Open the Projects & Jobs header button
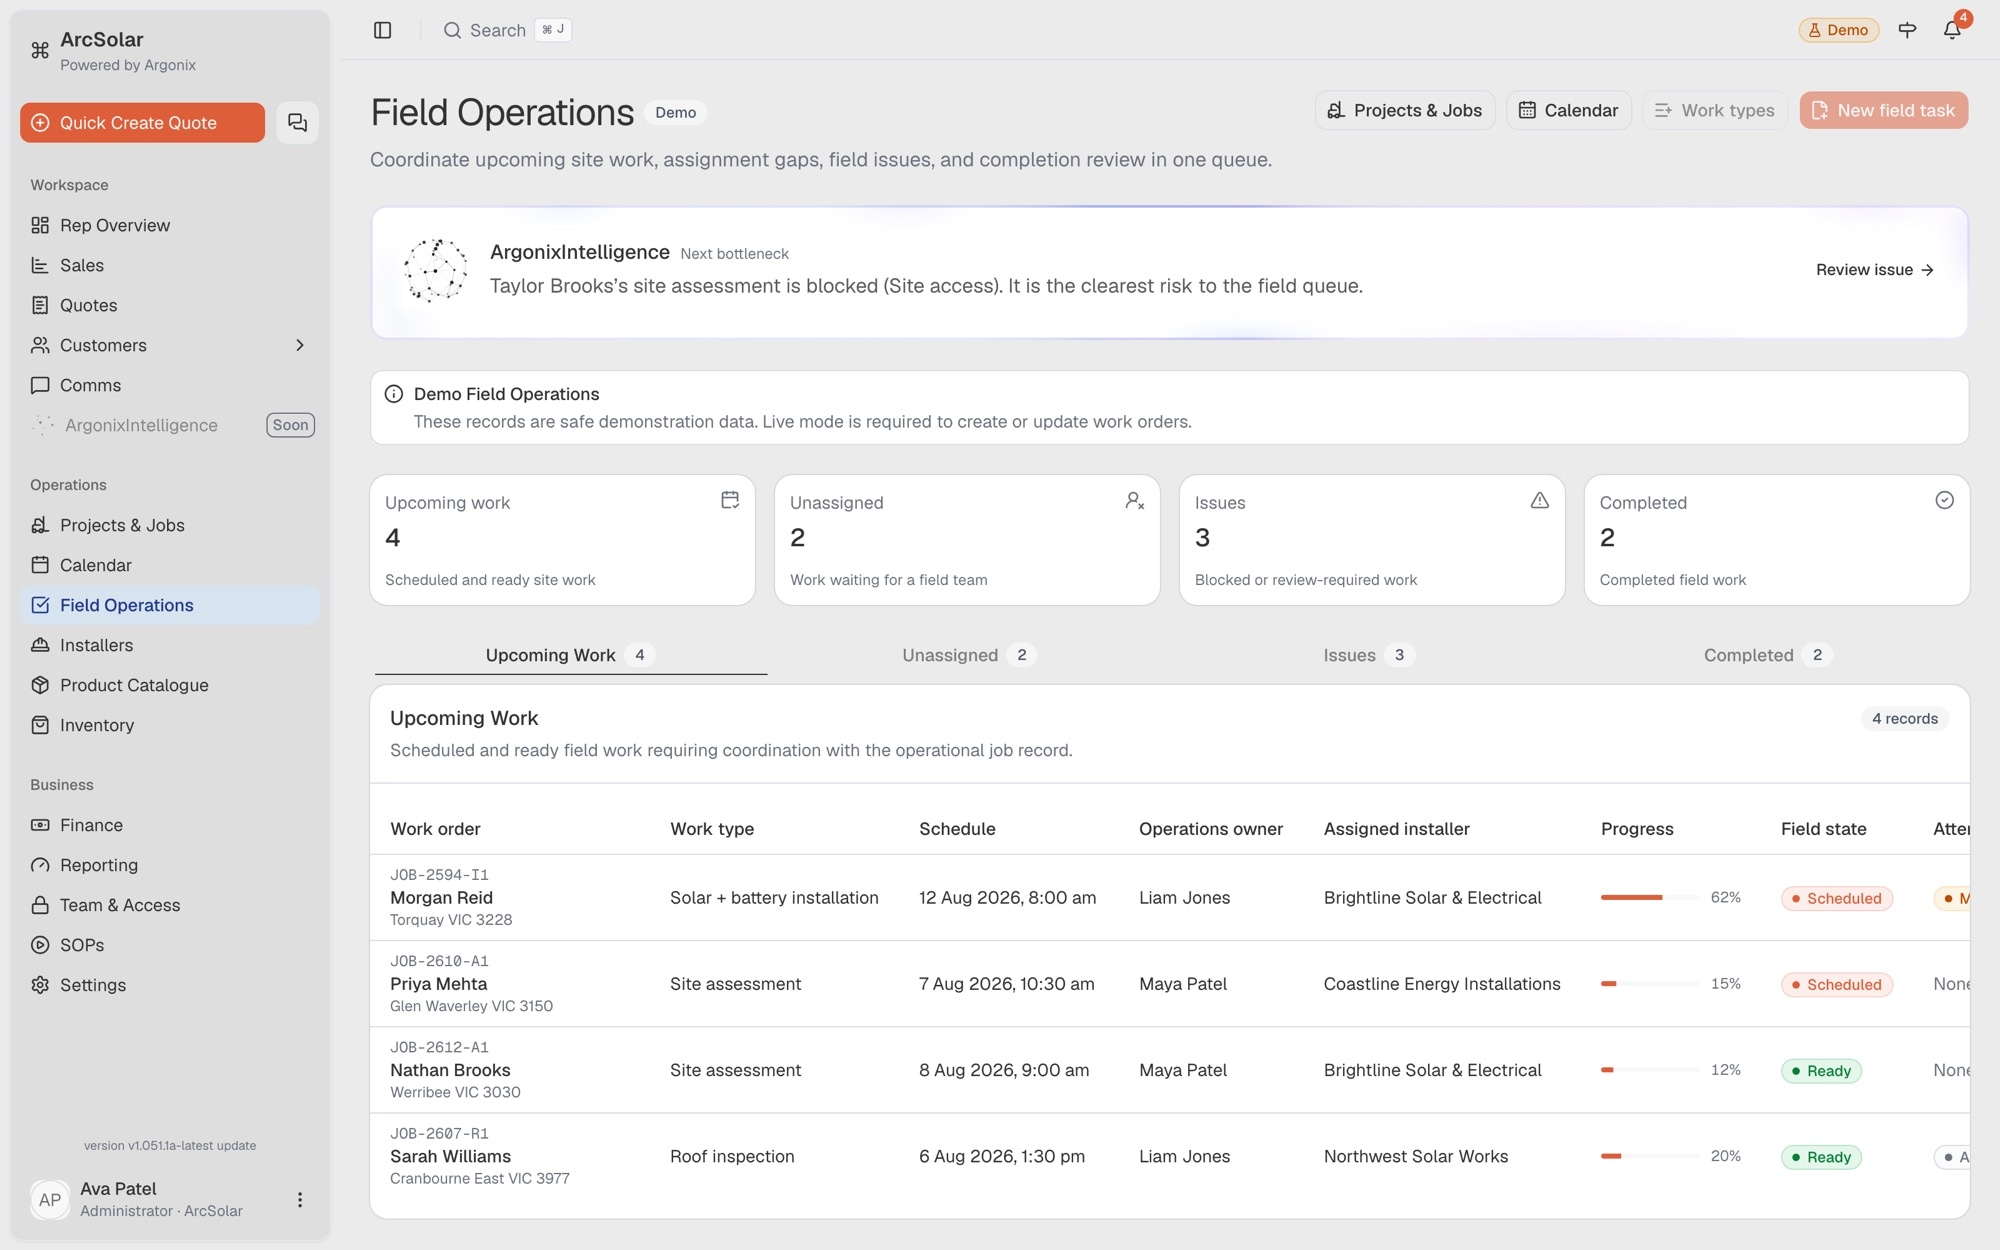 [1404, 110]
